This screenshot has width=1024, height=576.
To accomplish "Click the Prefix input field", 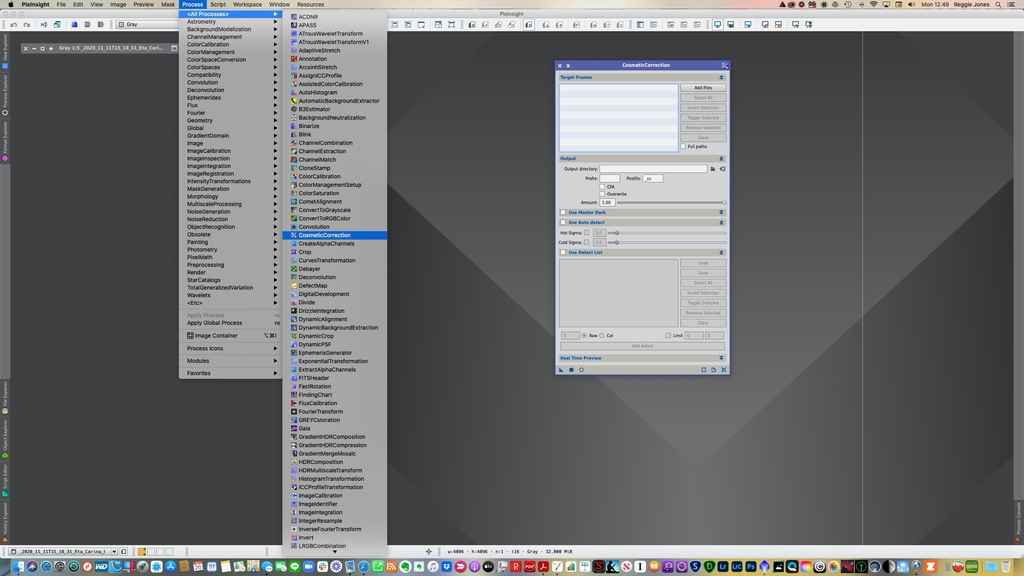I will tap(609, 178).
